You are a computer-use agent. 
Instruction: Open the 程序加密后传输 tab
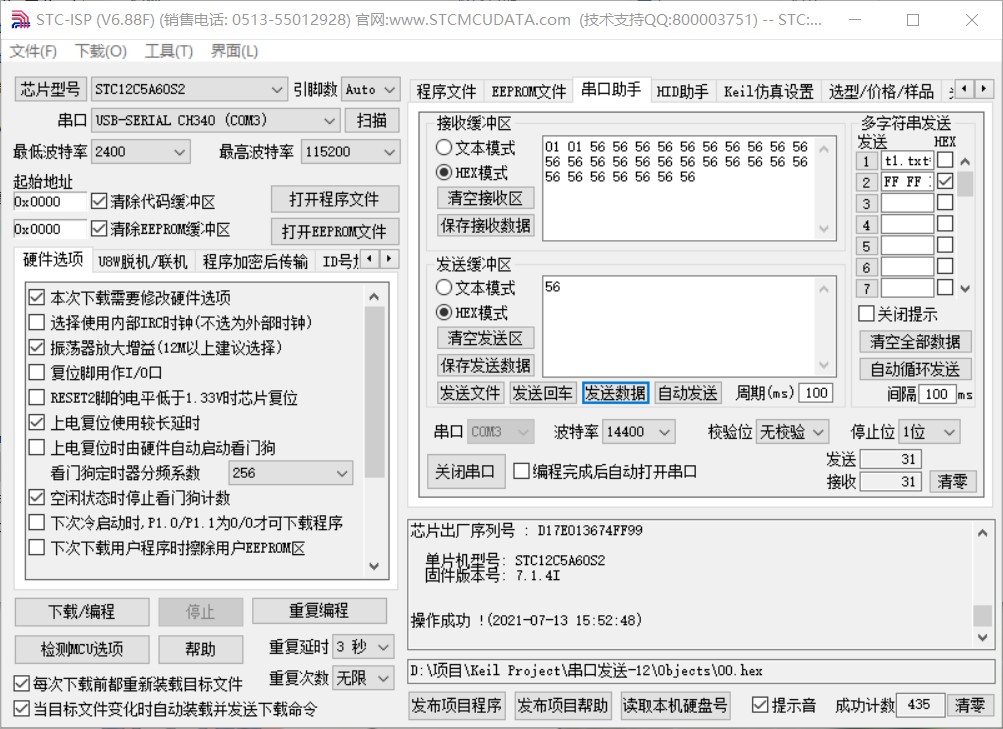click(x=255, y=262)
